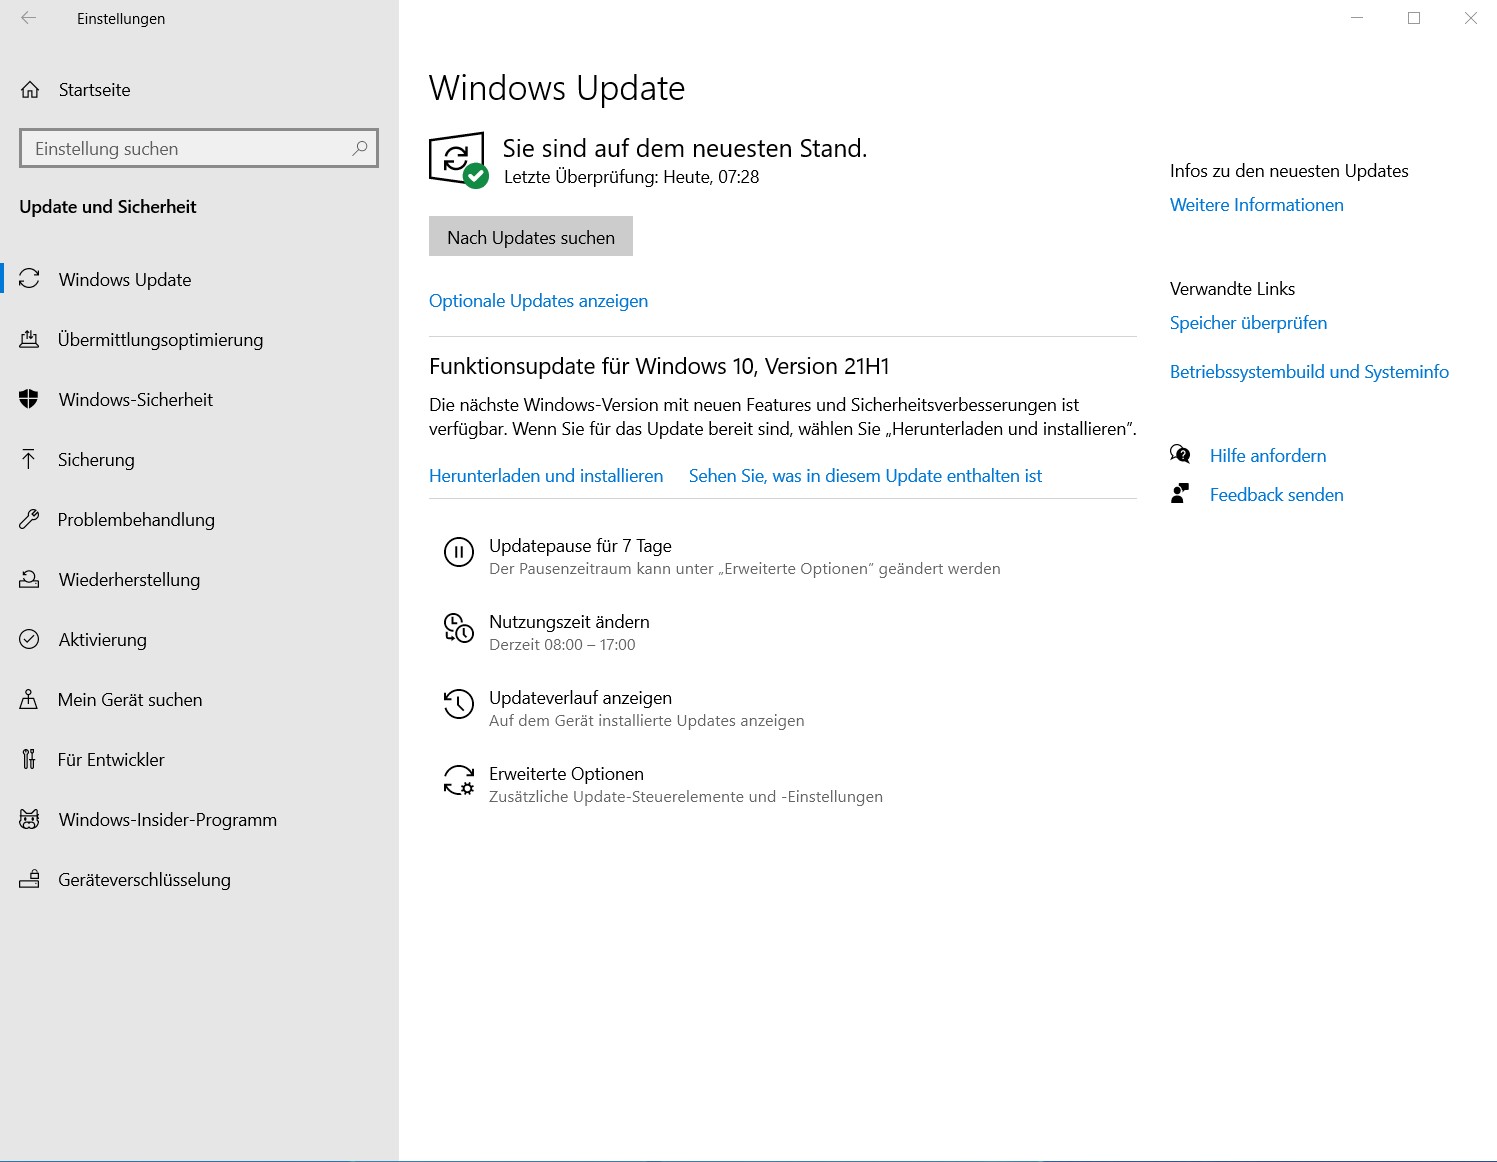Click the search magnifier icon
The height and width of the screenshot is (1162, 1497).
coord(360,148)
